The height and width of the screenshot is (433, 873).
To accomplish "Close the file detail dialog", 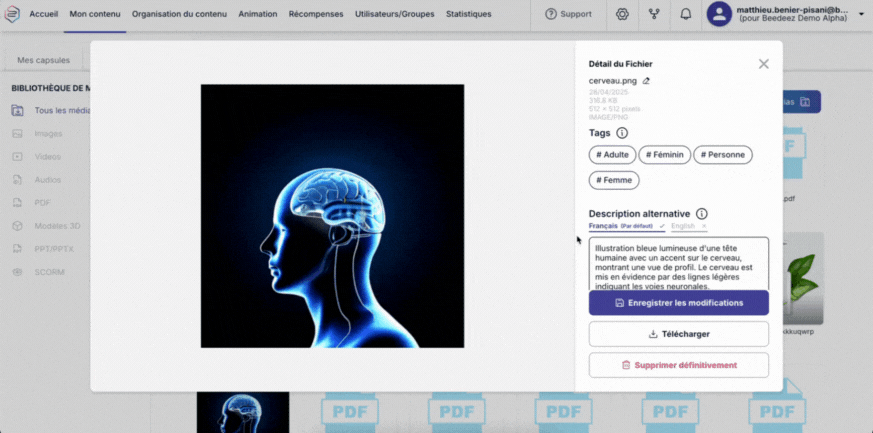I will [x=764, y=64].
